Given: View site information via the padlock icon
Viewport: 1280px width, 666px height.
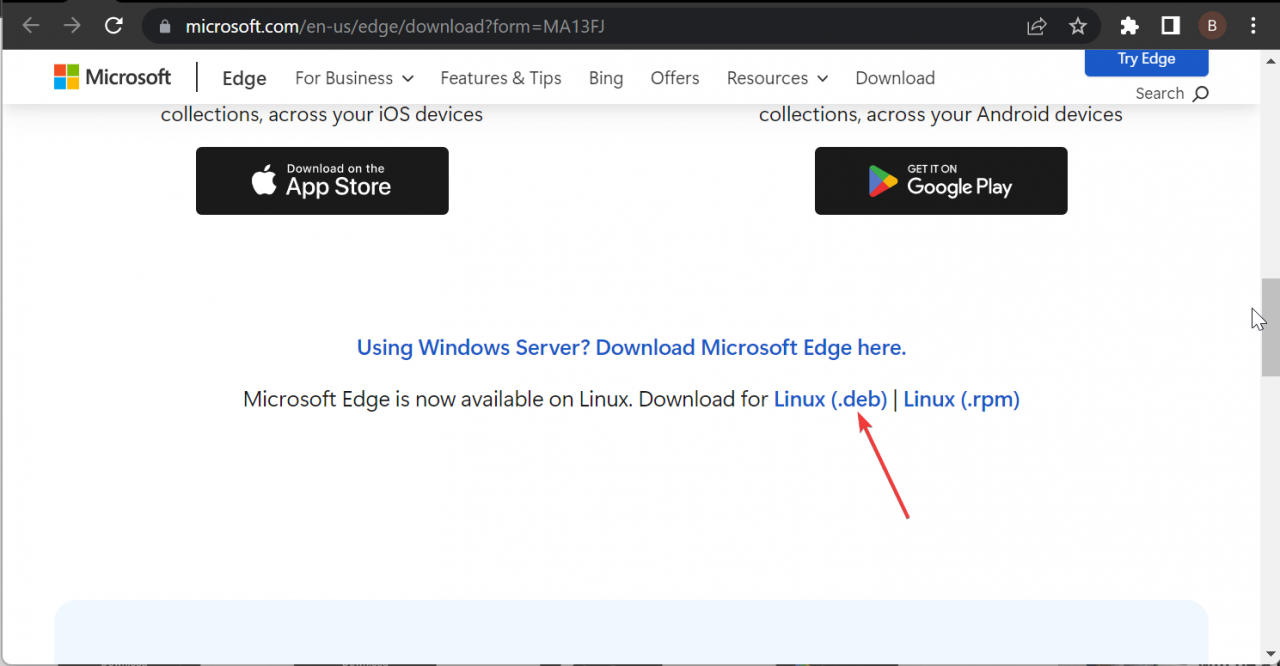Looking at the screenshot, I should tap(162, 25).
